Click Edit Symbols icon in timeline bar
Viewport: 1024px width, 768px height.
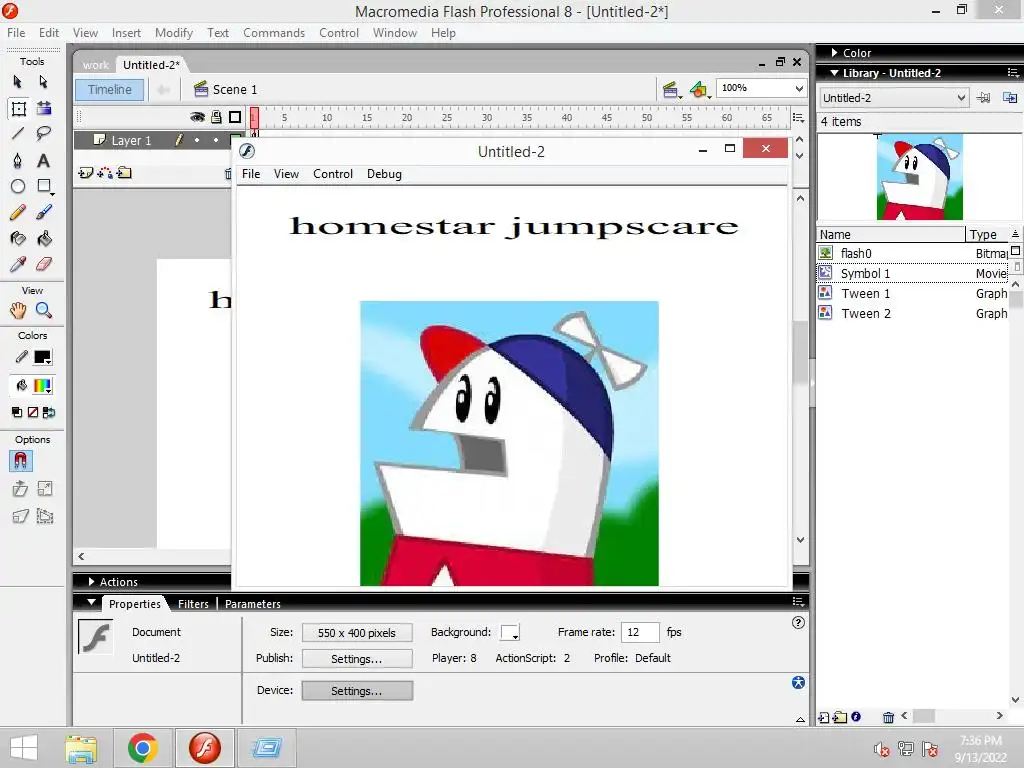pyautogui.click(x=699, y=89)
